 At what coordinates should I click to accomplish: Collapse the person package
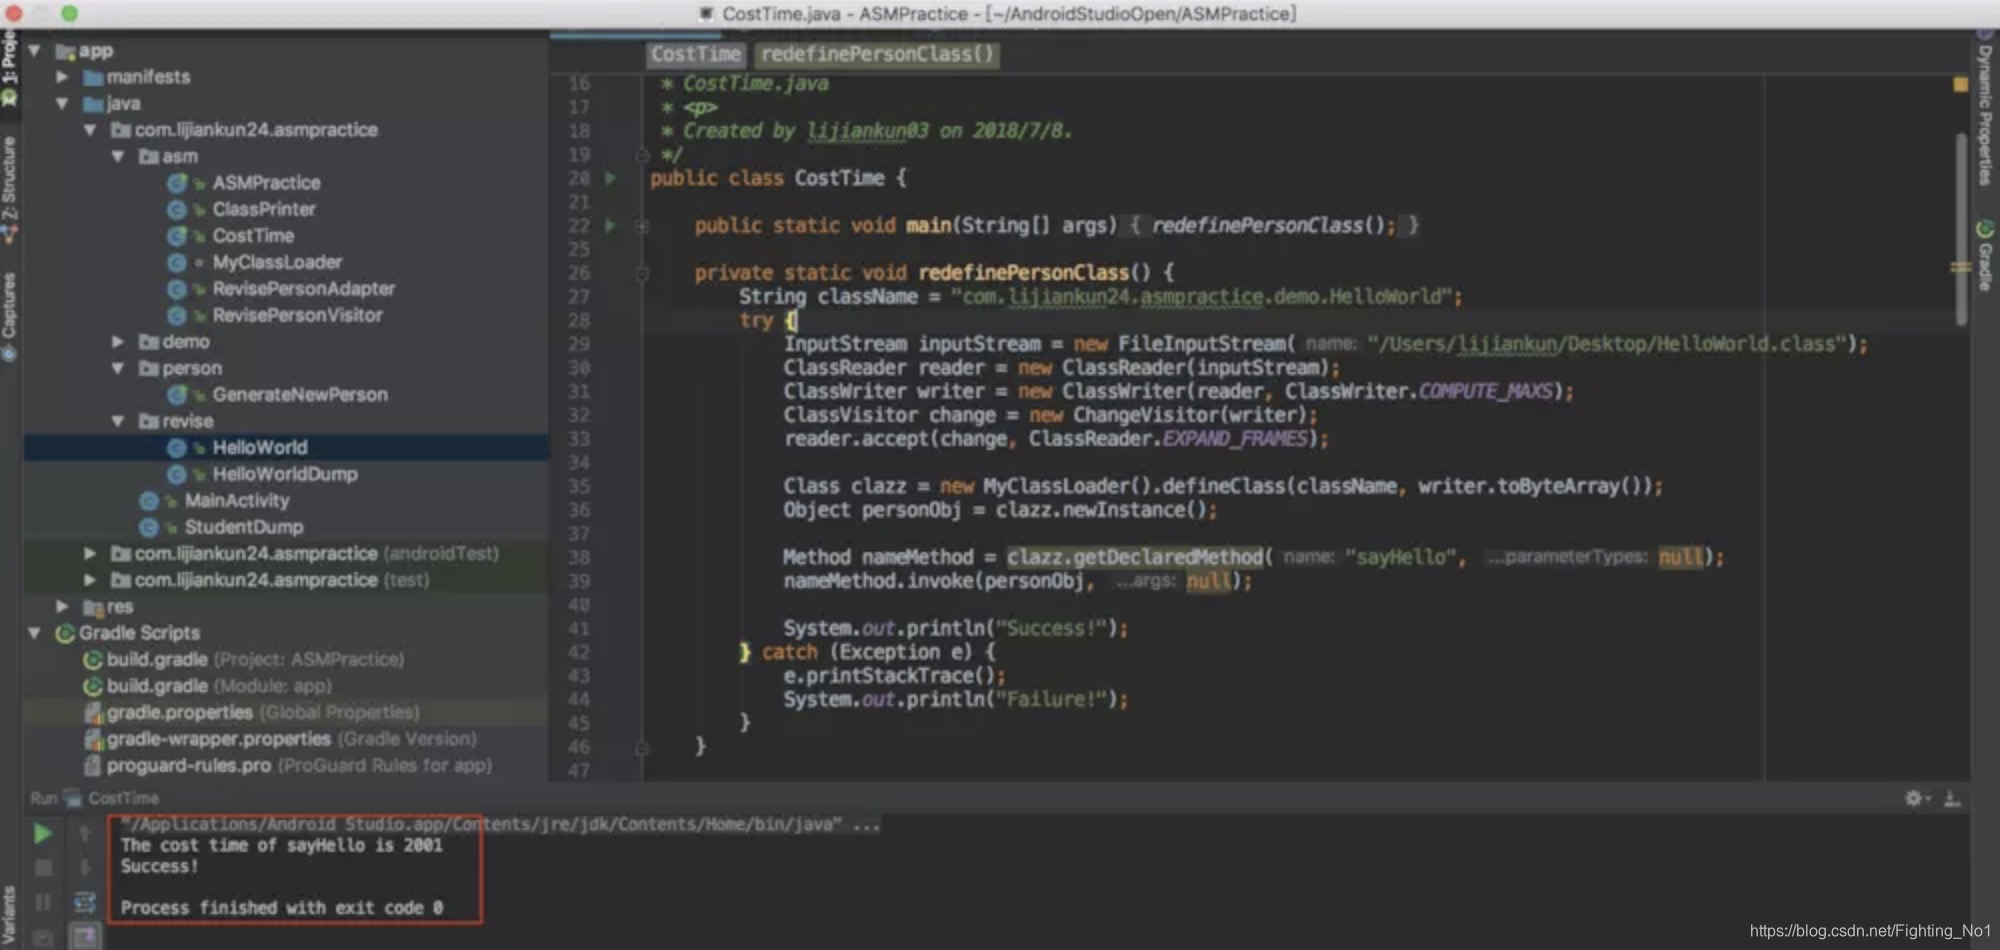118,368
